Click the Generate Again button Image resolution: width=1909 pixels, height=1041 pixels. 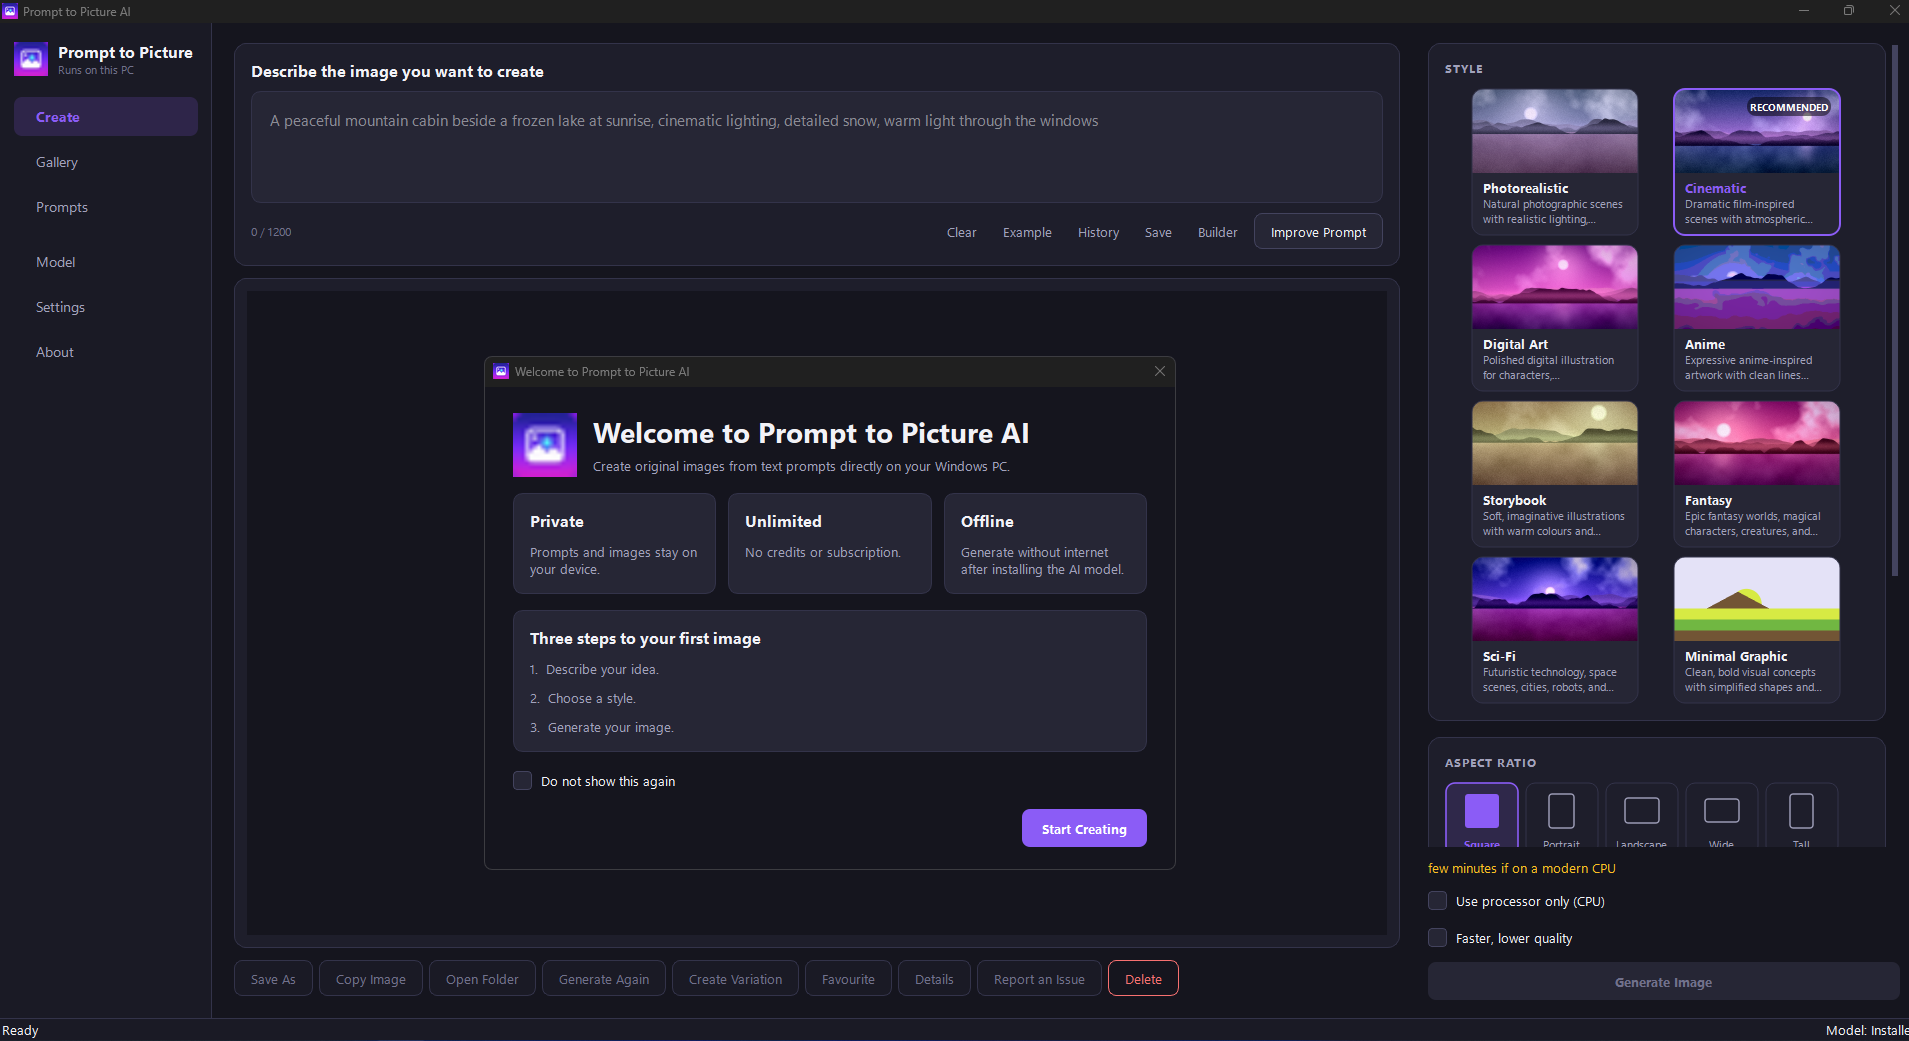point(604,979)
